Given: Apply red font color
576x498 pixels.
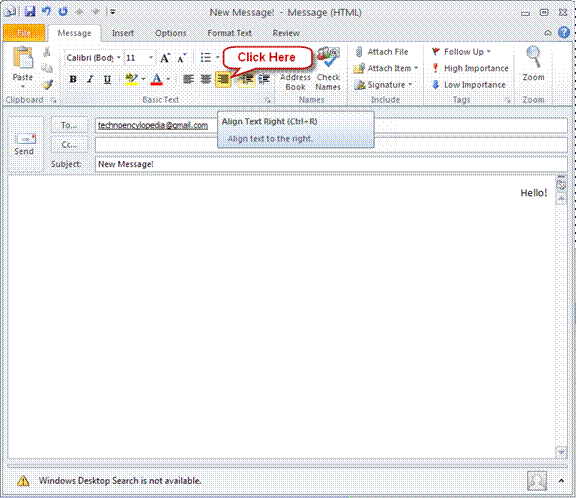Looking at the screenshot, I should coord(156,79).
